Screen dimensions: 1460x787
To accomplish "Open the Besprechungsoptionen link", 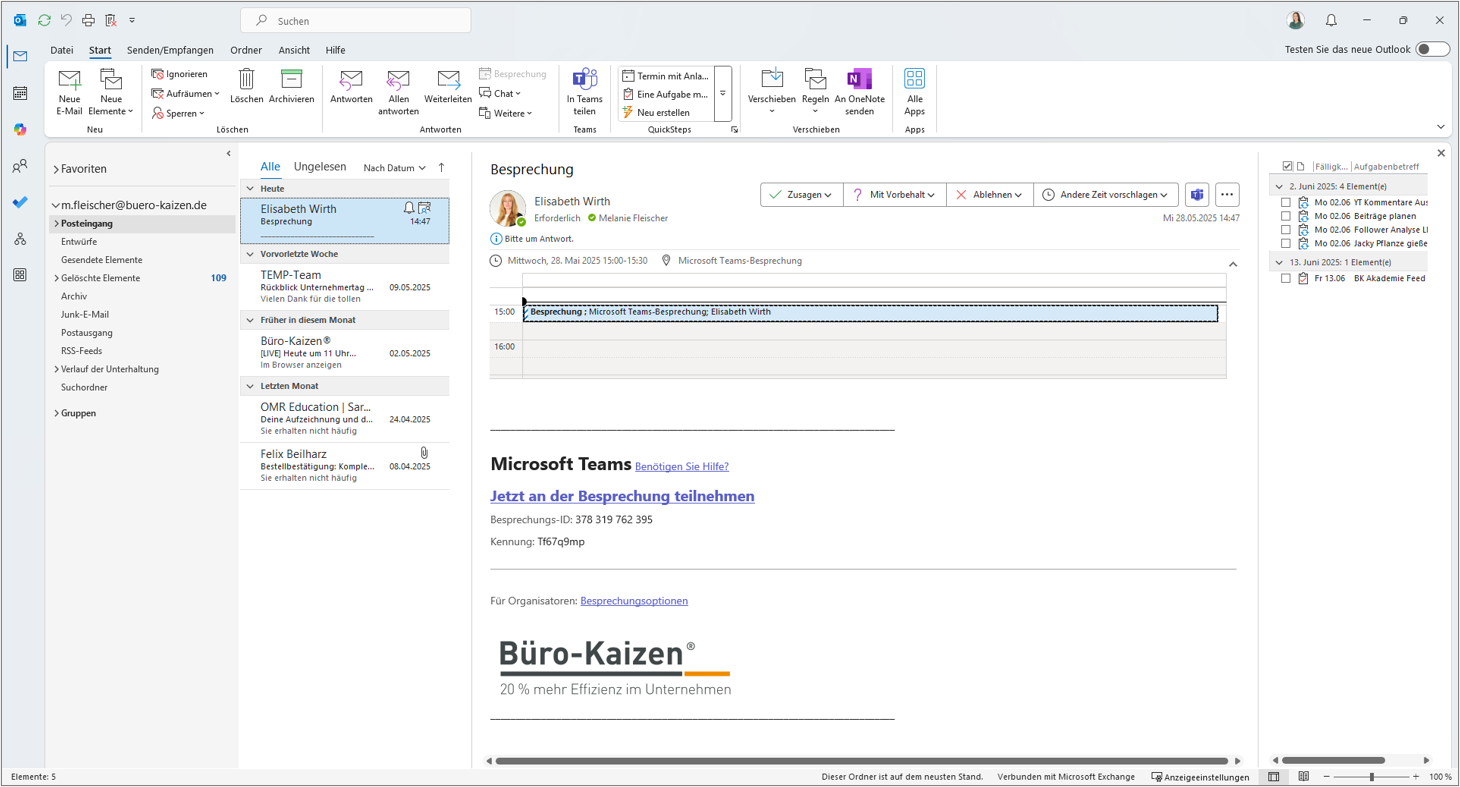I will point(634,601).
